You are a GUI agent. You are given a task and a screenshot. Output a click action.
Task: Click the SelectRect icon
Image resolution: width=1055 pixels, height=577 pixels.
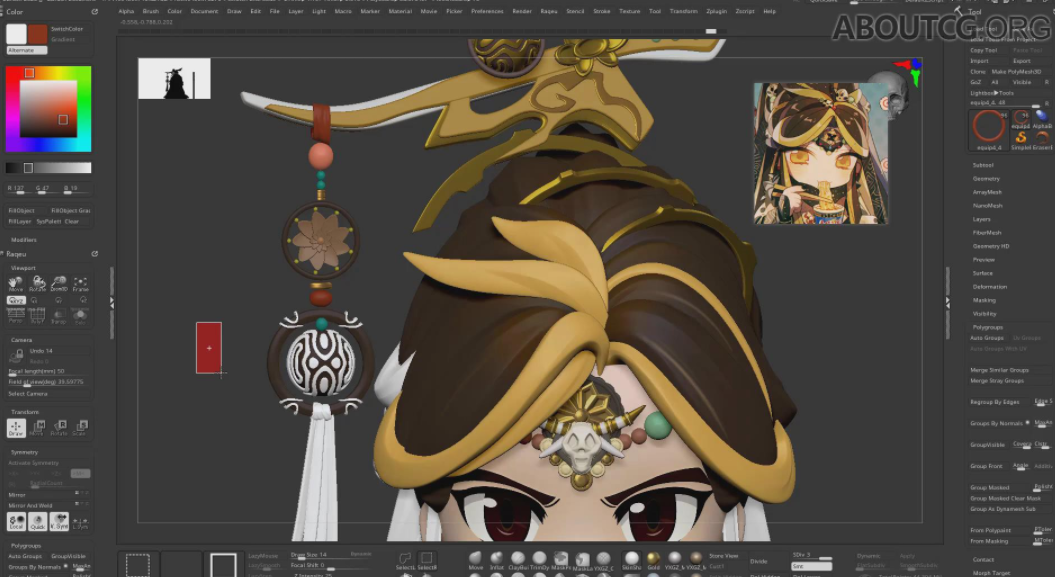[x=427, y=560]
